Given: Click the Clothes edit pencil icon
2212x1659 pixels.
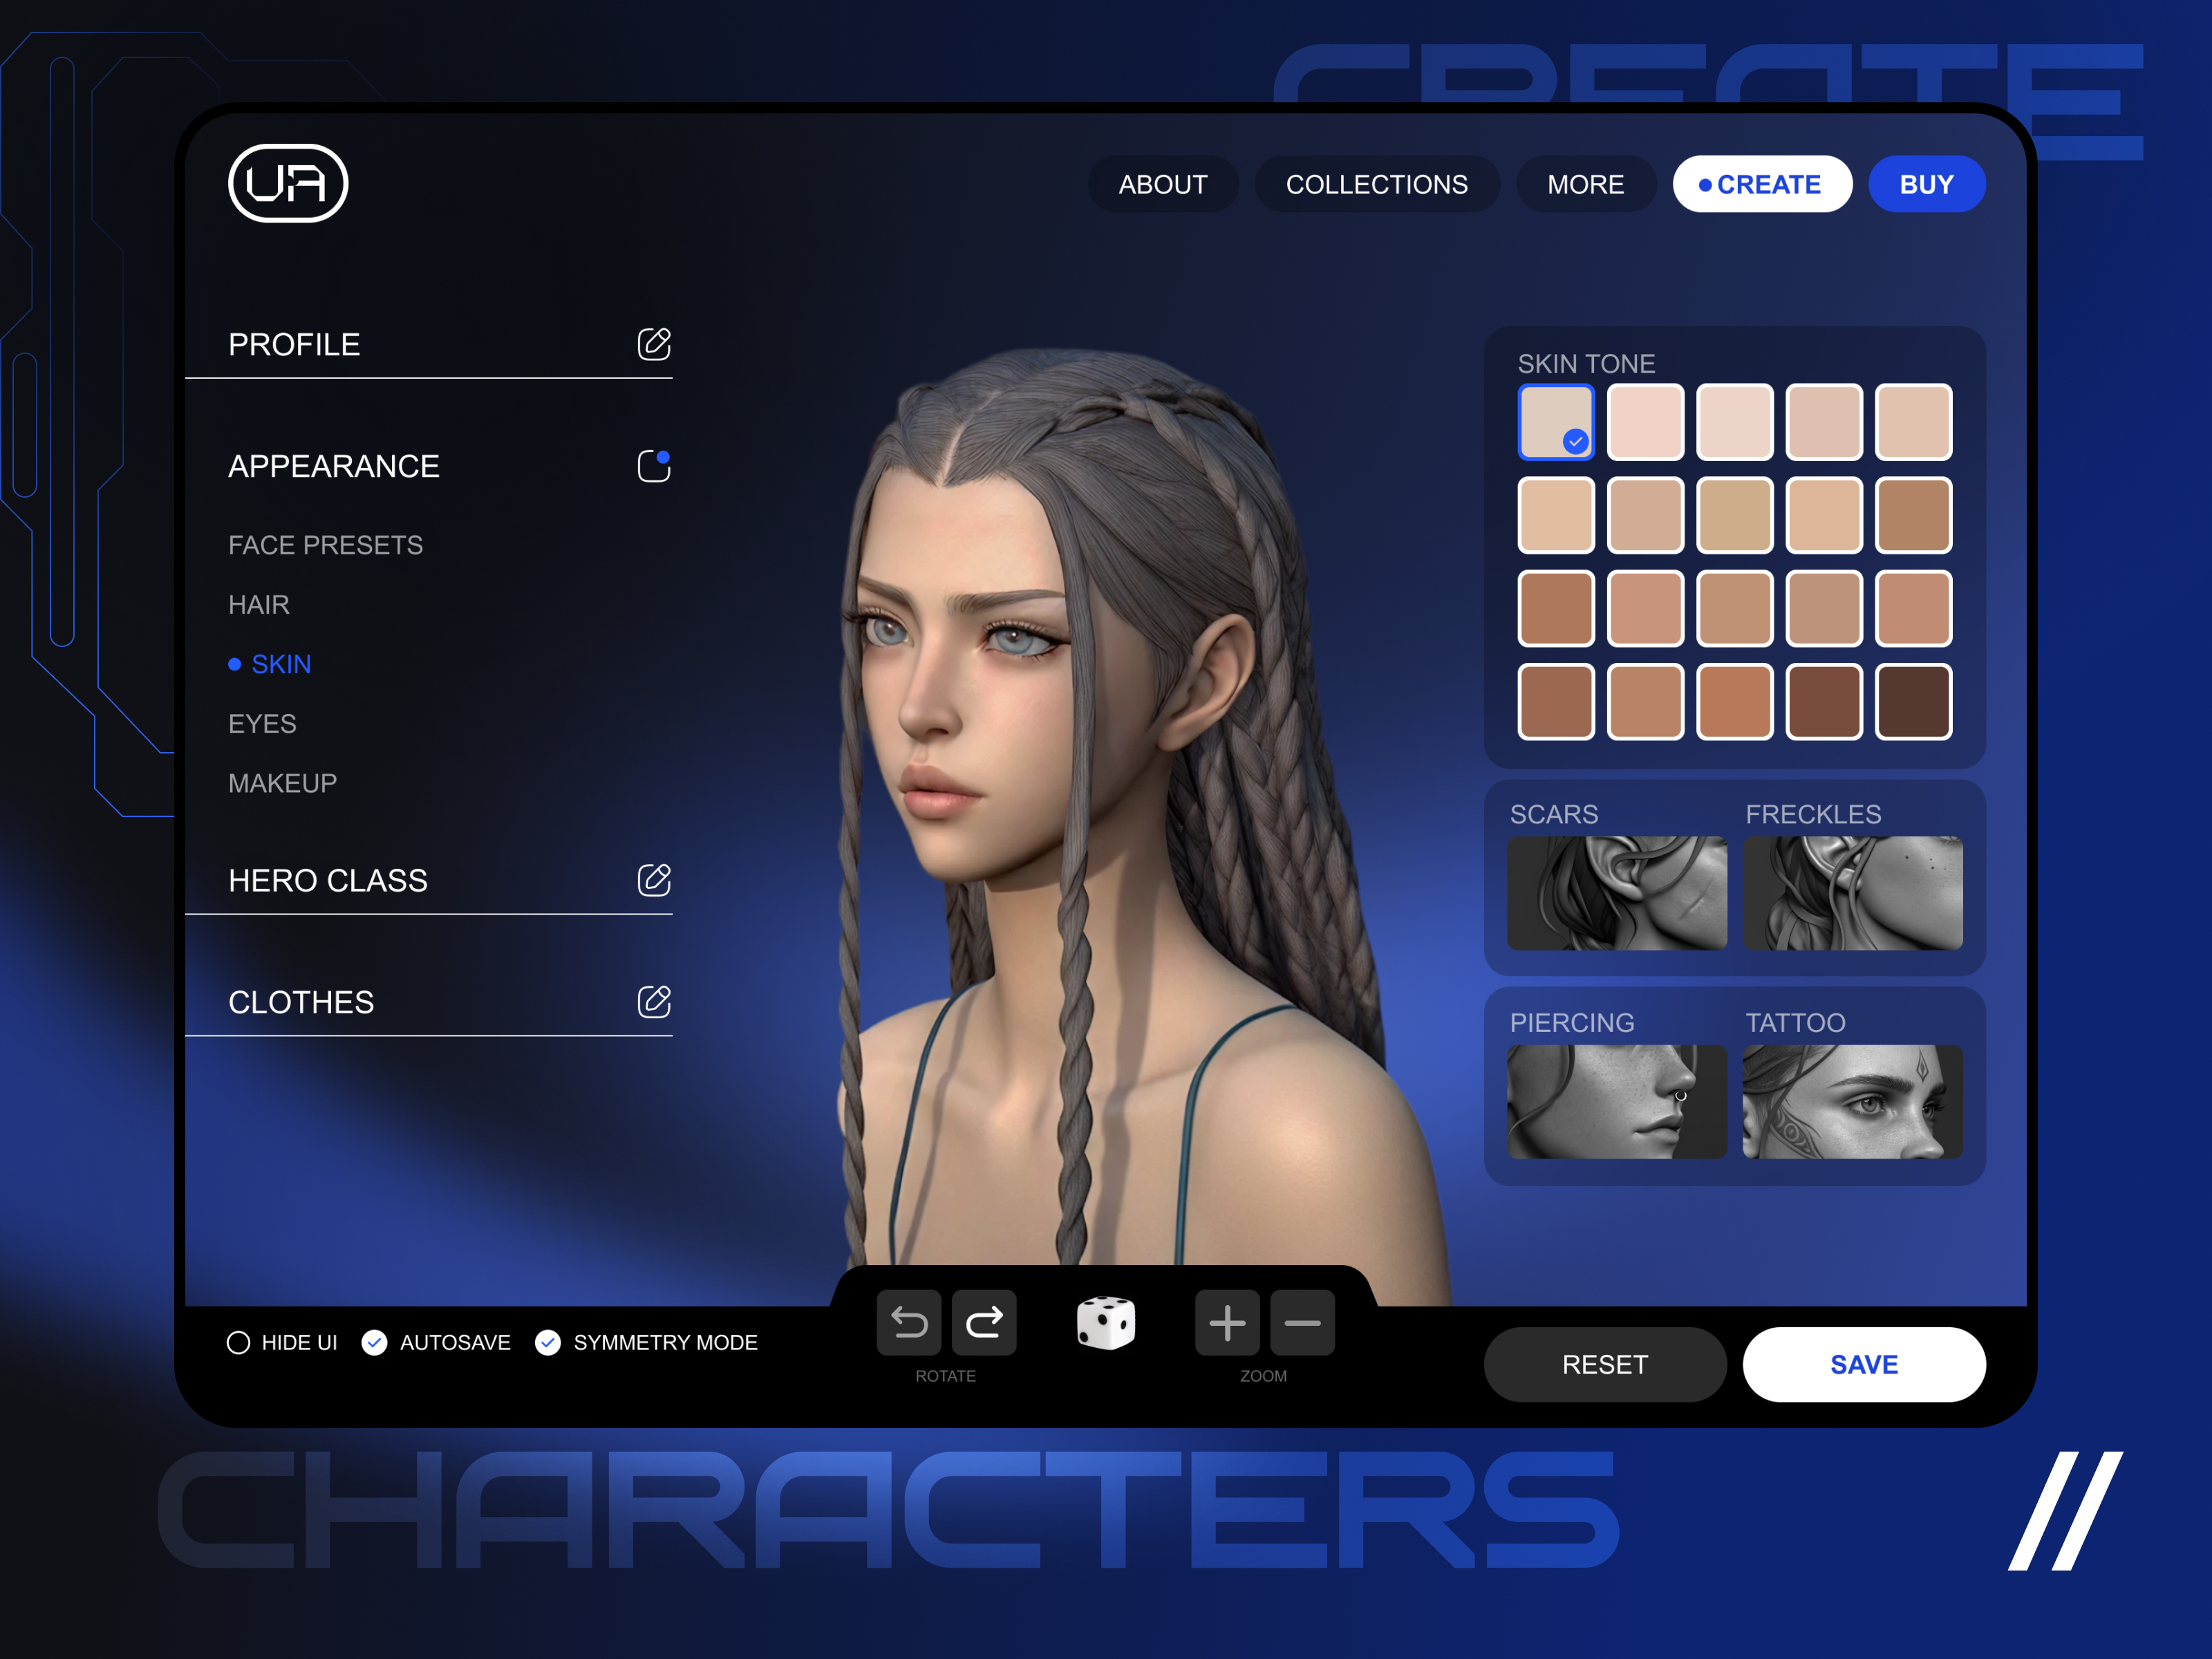Looking at the screenshot, I should tap(654, 1001).
